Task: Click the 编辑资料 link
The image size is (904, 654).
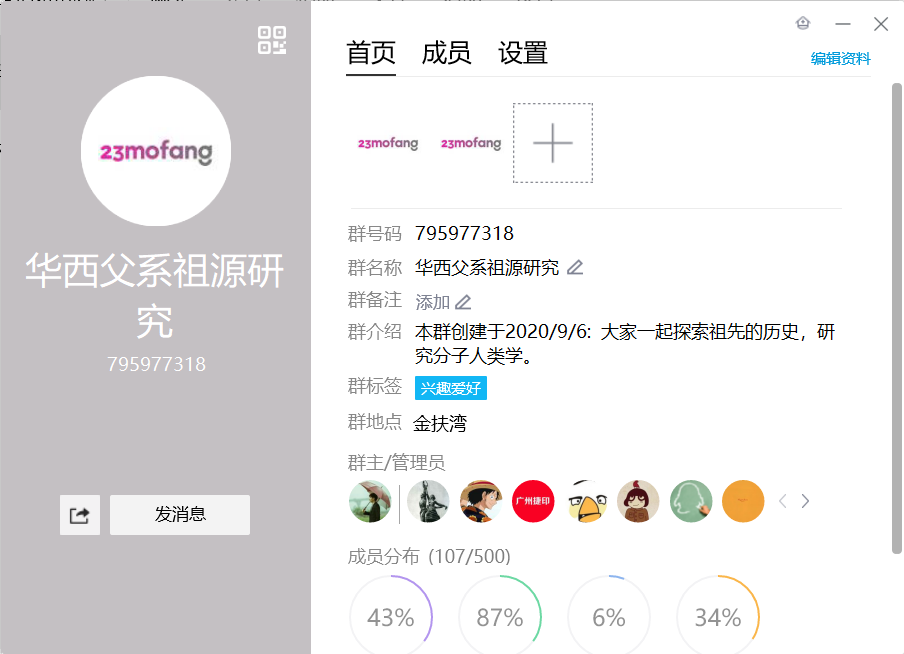Action: (x=840, y=59)
